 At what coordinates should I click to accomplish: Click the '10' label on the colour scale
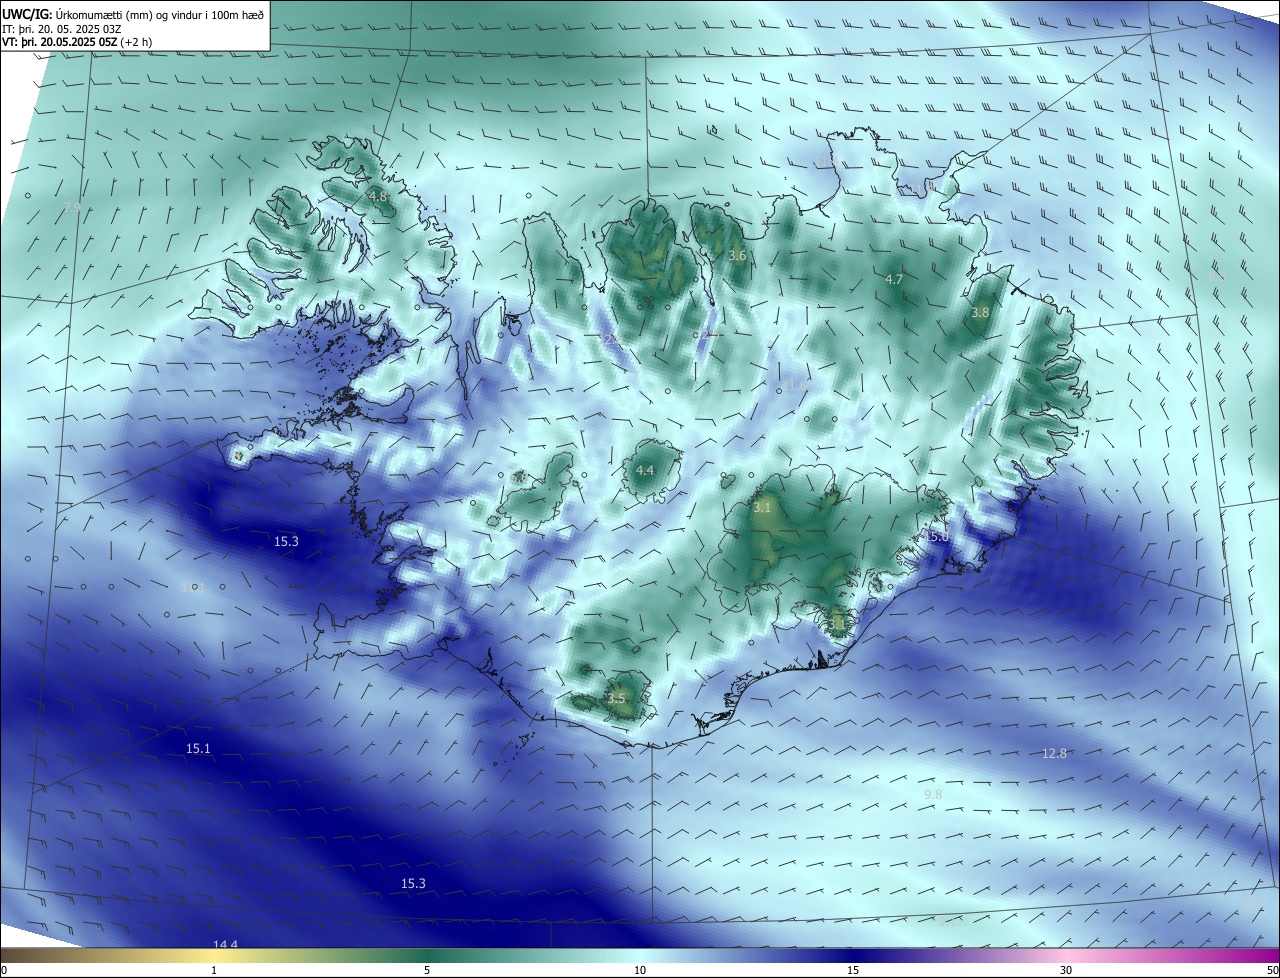coord(640,970)
